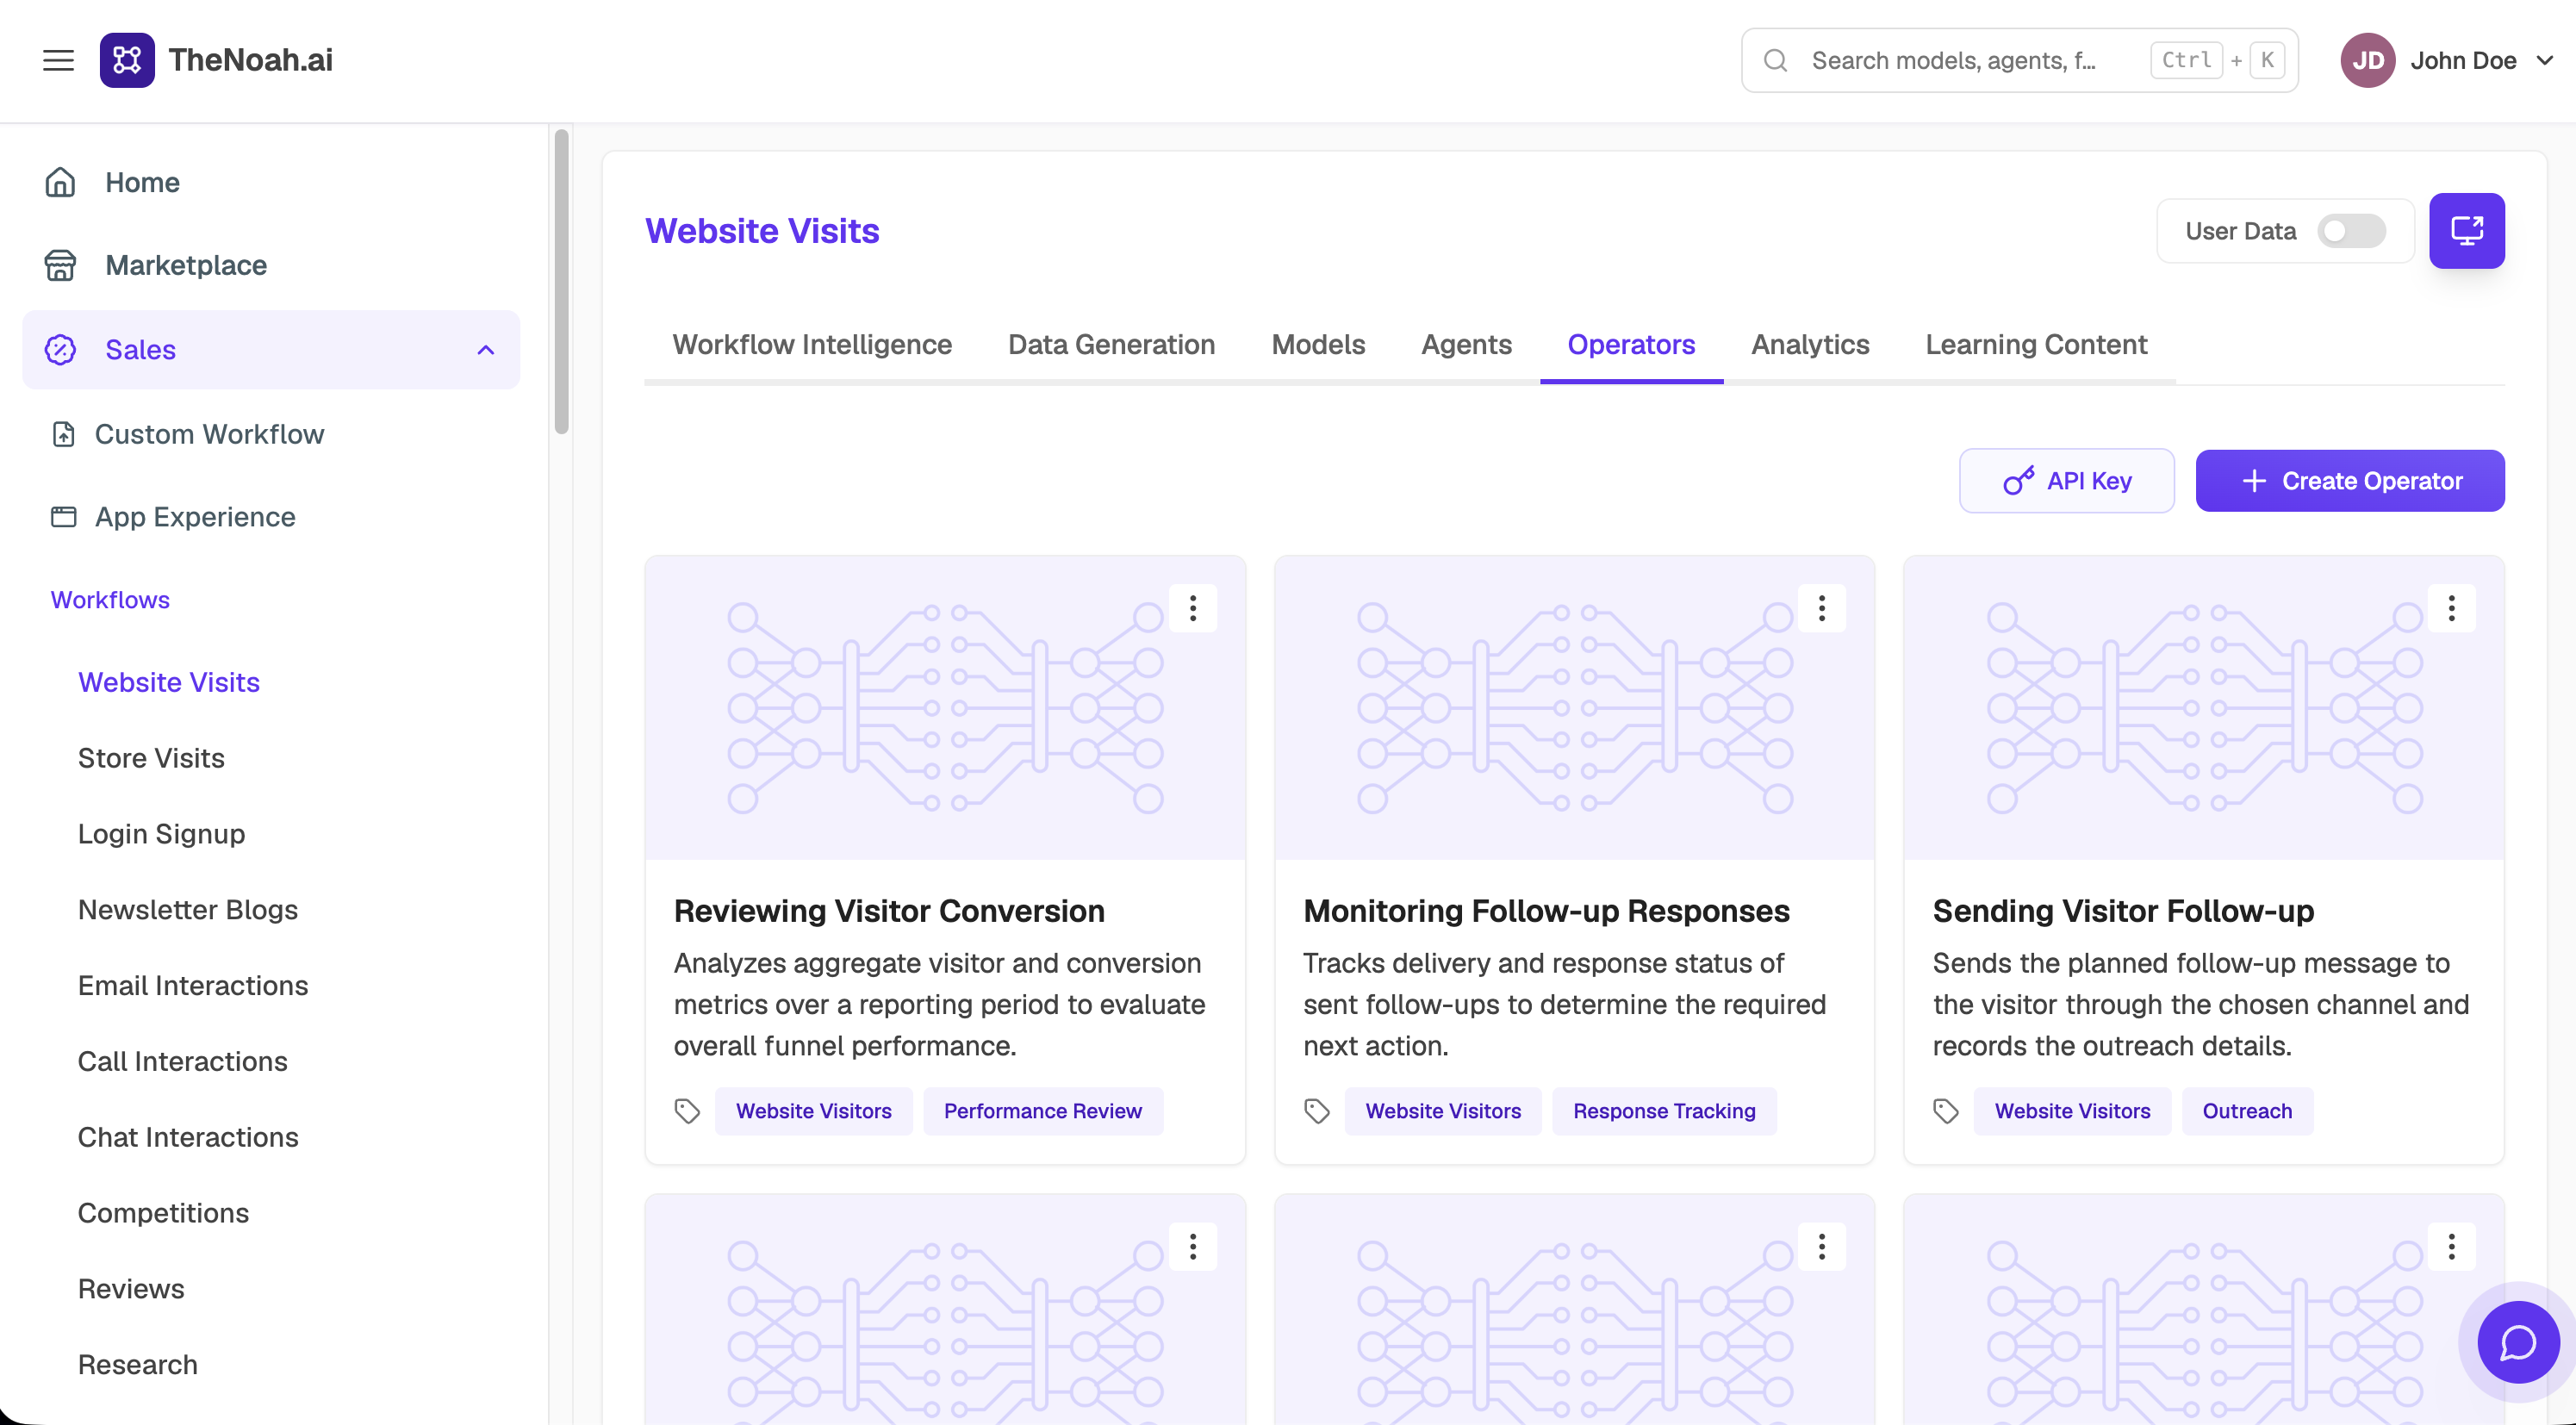
Task: Select the Operators tab
Action: click(1631, 345)
